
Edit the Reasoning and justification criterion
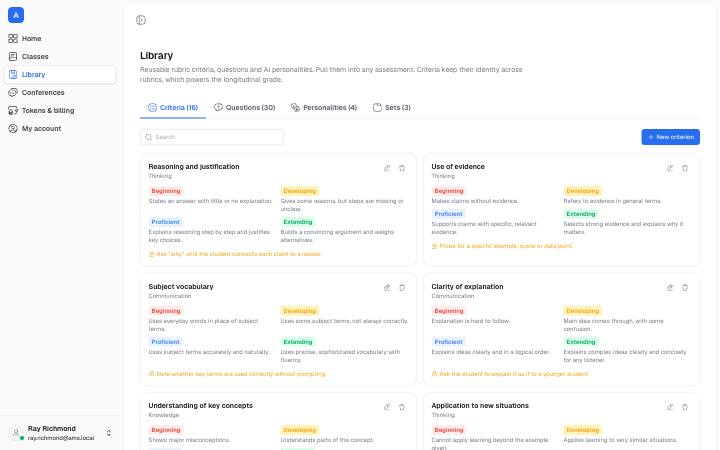tap(387, 168)
